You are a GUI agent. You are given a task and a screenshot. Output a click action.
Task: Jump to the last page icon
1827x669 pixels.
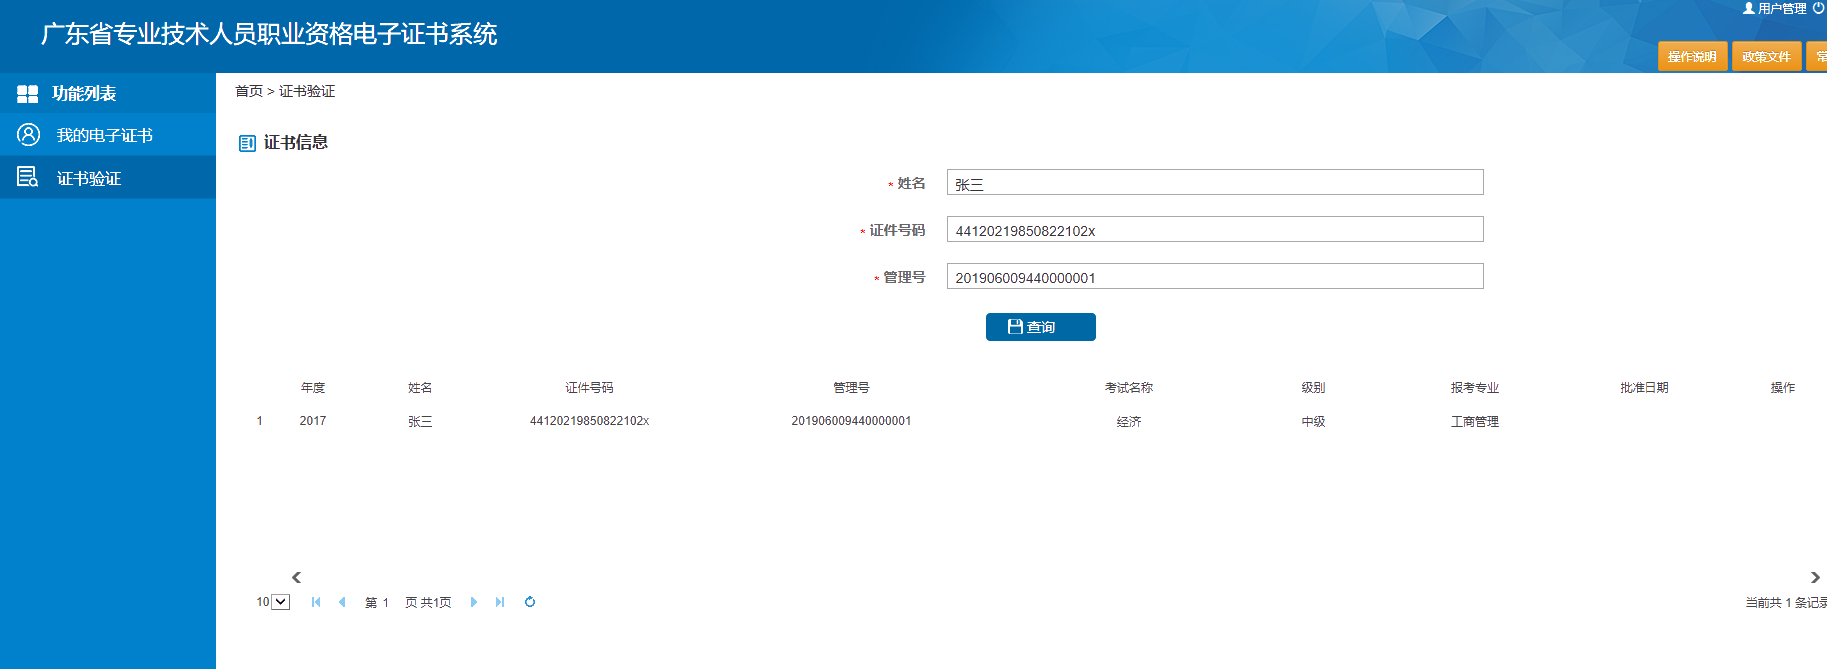500,602
